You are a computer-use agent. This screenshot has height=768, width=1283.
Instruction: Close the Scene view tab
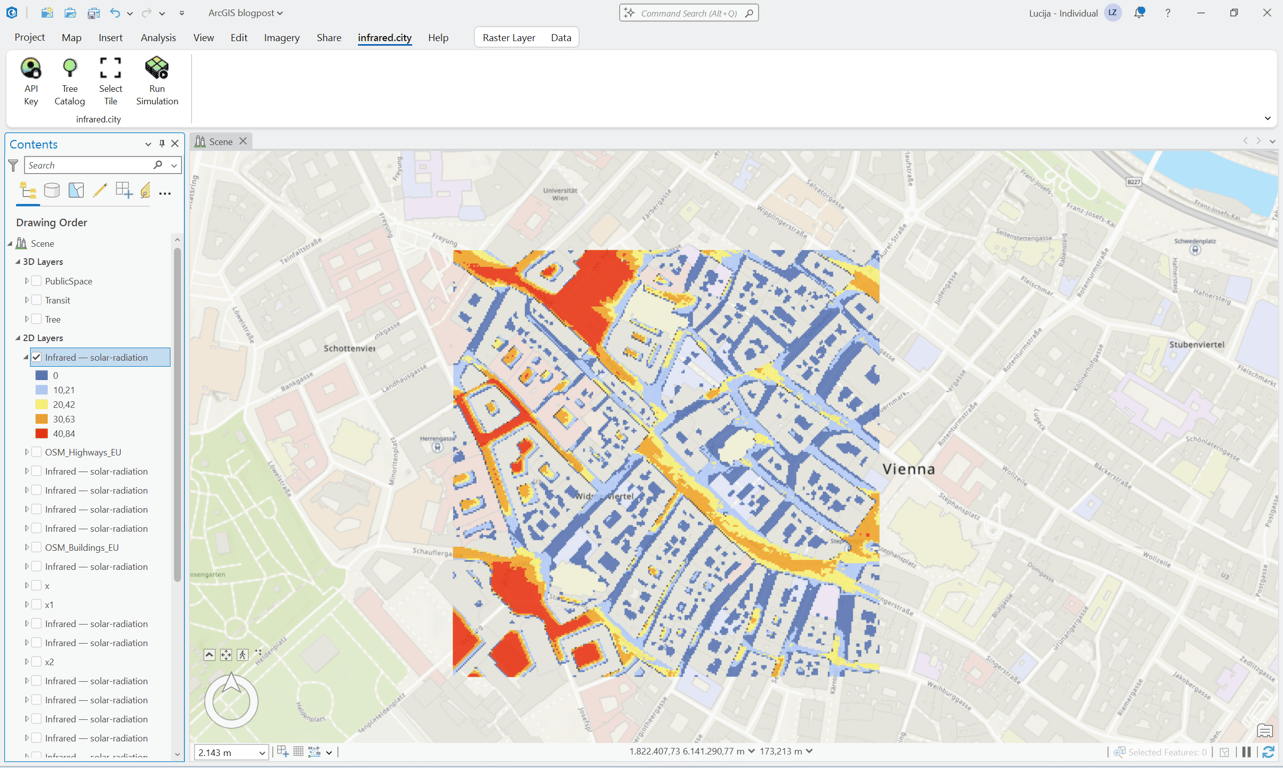tap(243, 141)
